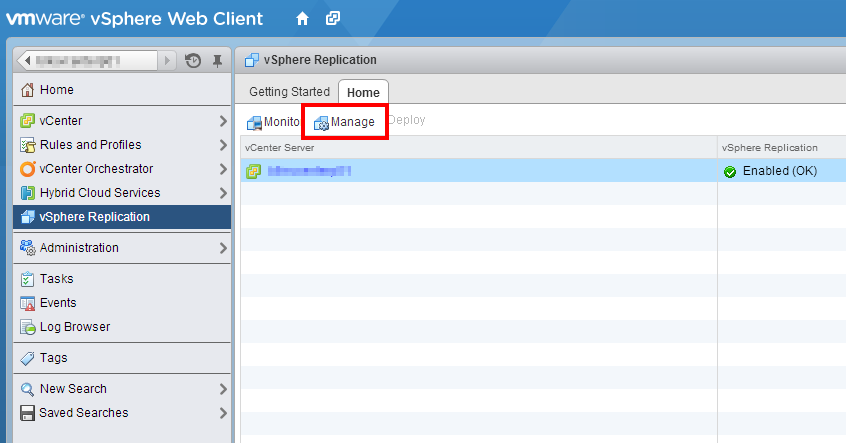
Task: Click the Home house icon in sidebar
Action: coord(28,90)
